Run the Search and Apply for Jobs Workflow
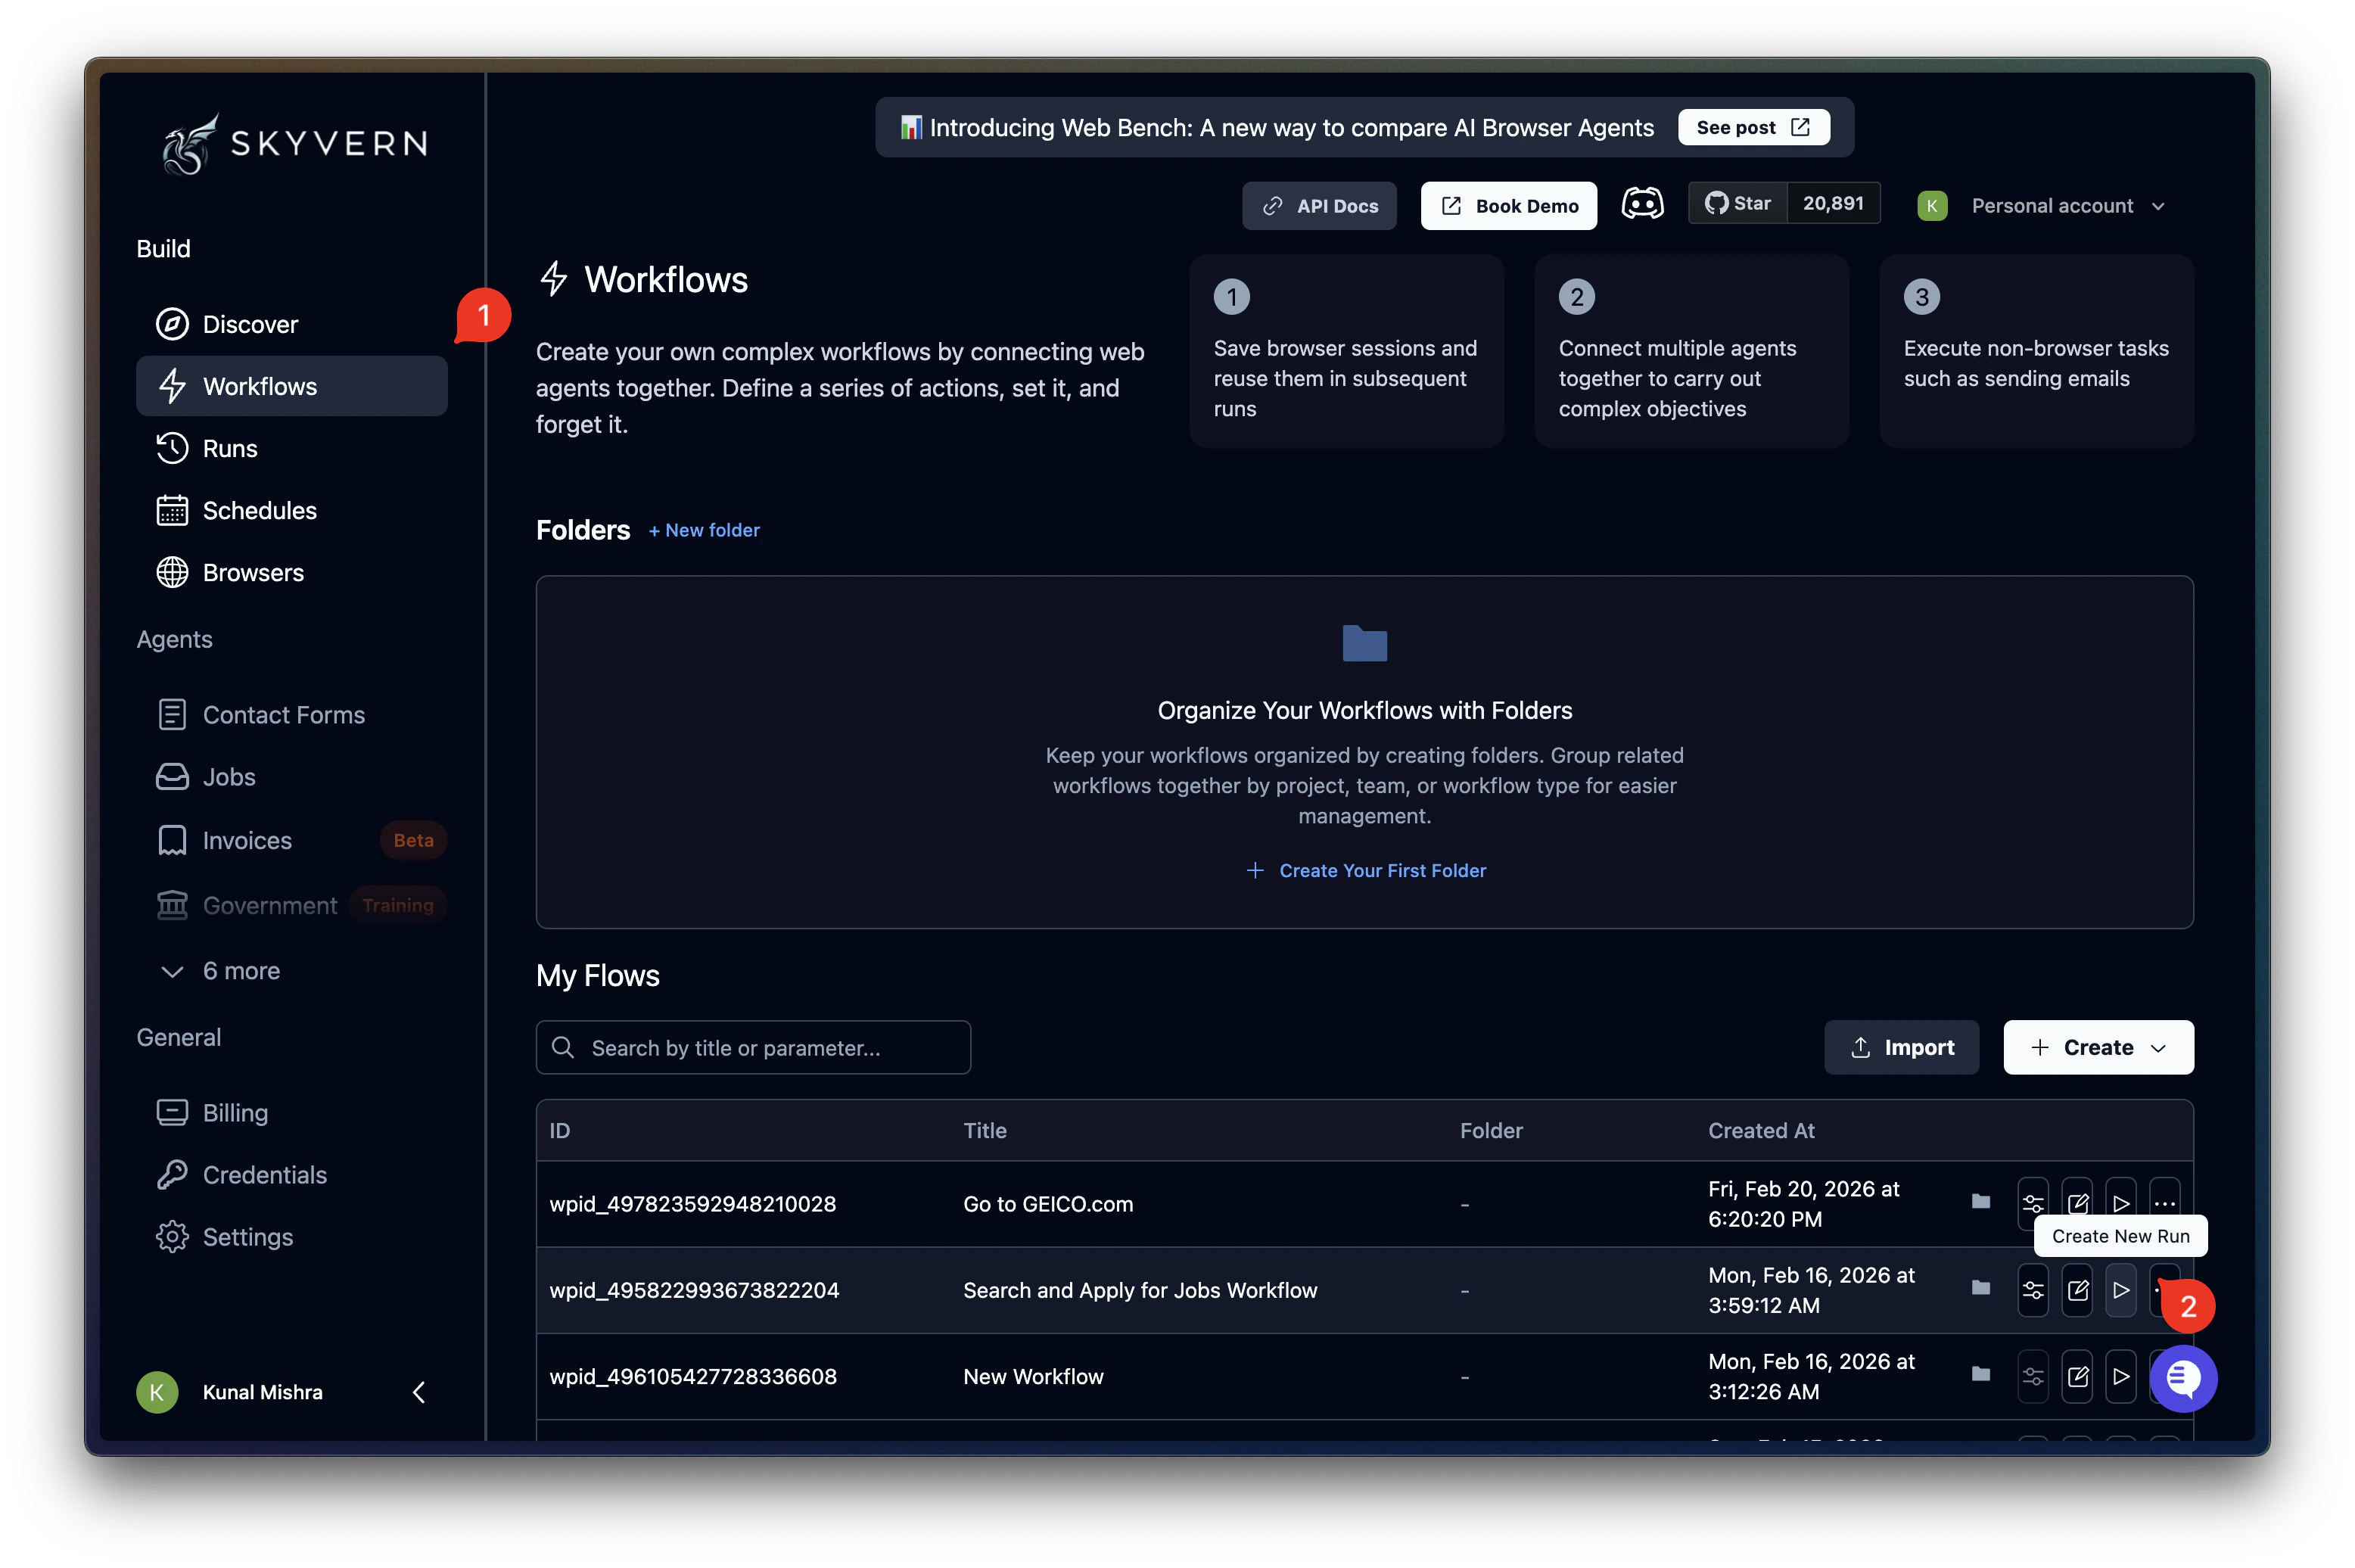Viewport: 2355px width, 1568px height. pyautogui.click(x=2122, y=1290)
